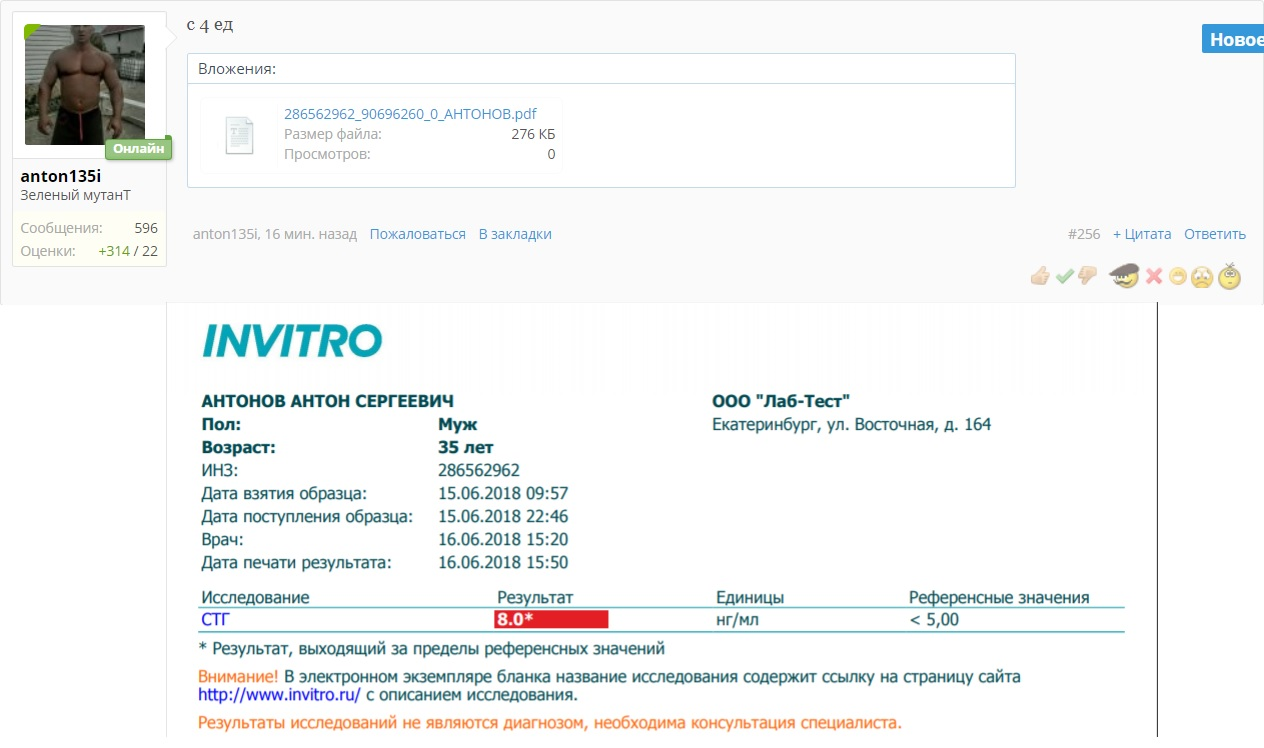Click the green Онлайн status badge

coord(139,148)
